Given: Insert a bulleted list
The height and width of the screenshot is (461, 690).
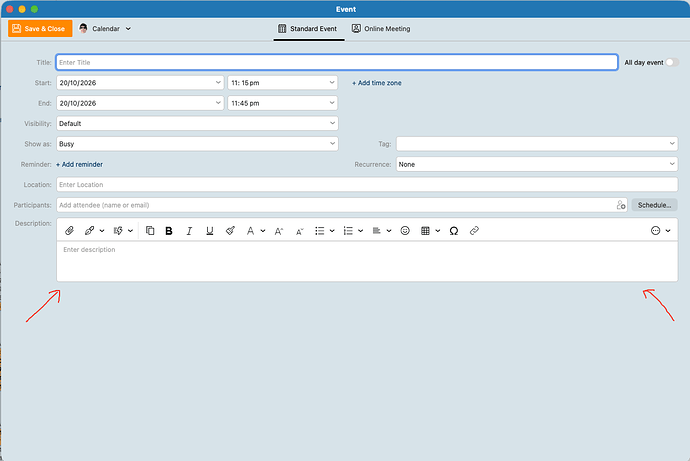Looking at the screenshot, I should tap(319, 230).
